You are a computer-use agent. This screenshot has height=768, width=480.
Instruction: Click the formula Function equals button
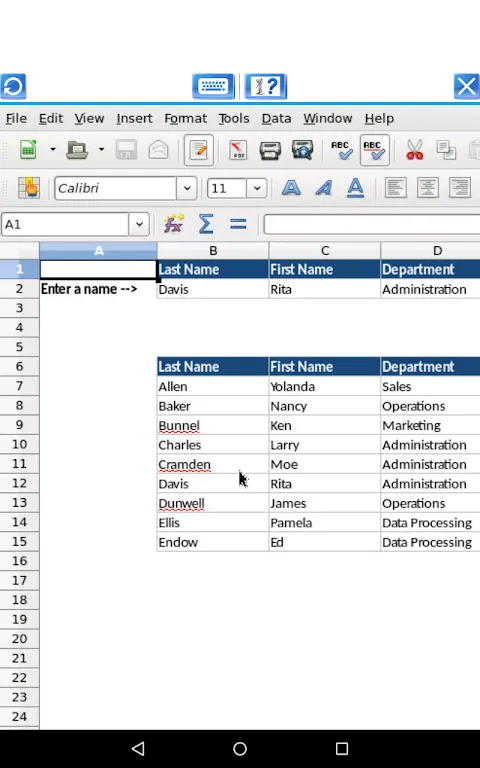tap(238, 224)
